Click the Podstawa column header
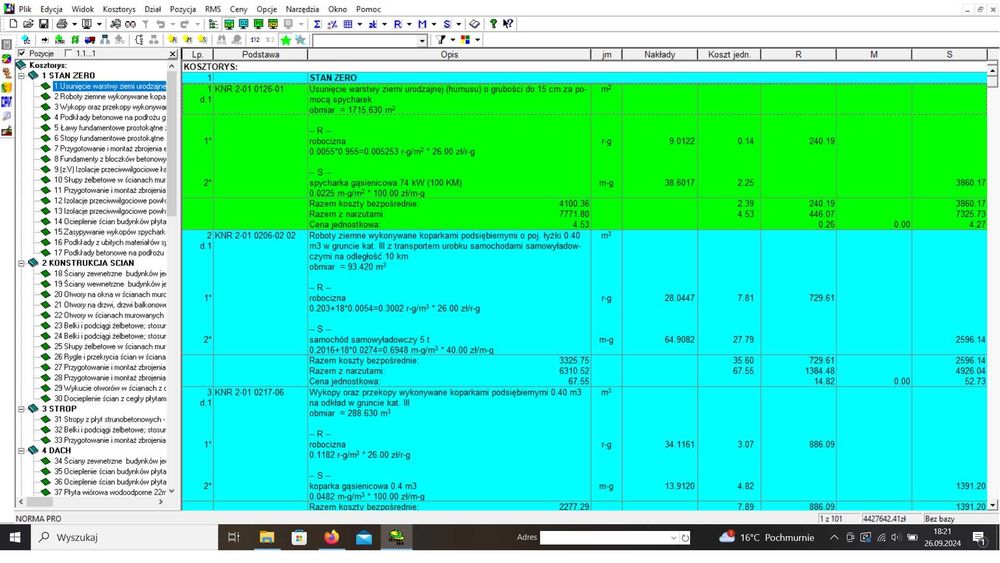Screen dimensions: 1000x563 [260, 55]
